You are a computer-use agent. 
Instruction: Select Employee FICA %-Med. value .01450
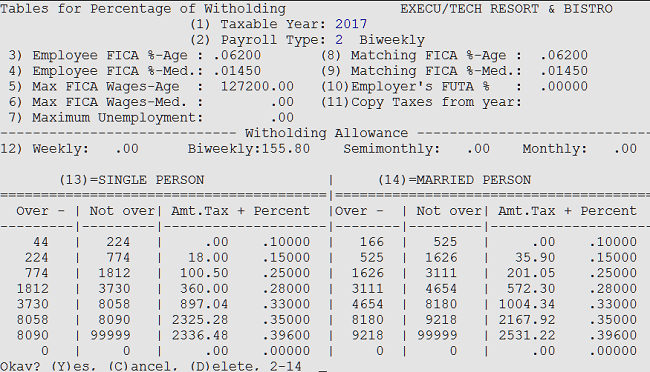[x=237, y=71]
